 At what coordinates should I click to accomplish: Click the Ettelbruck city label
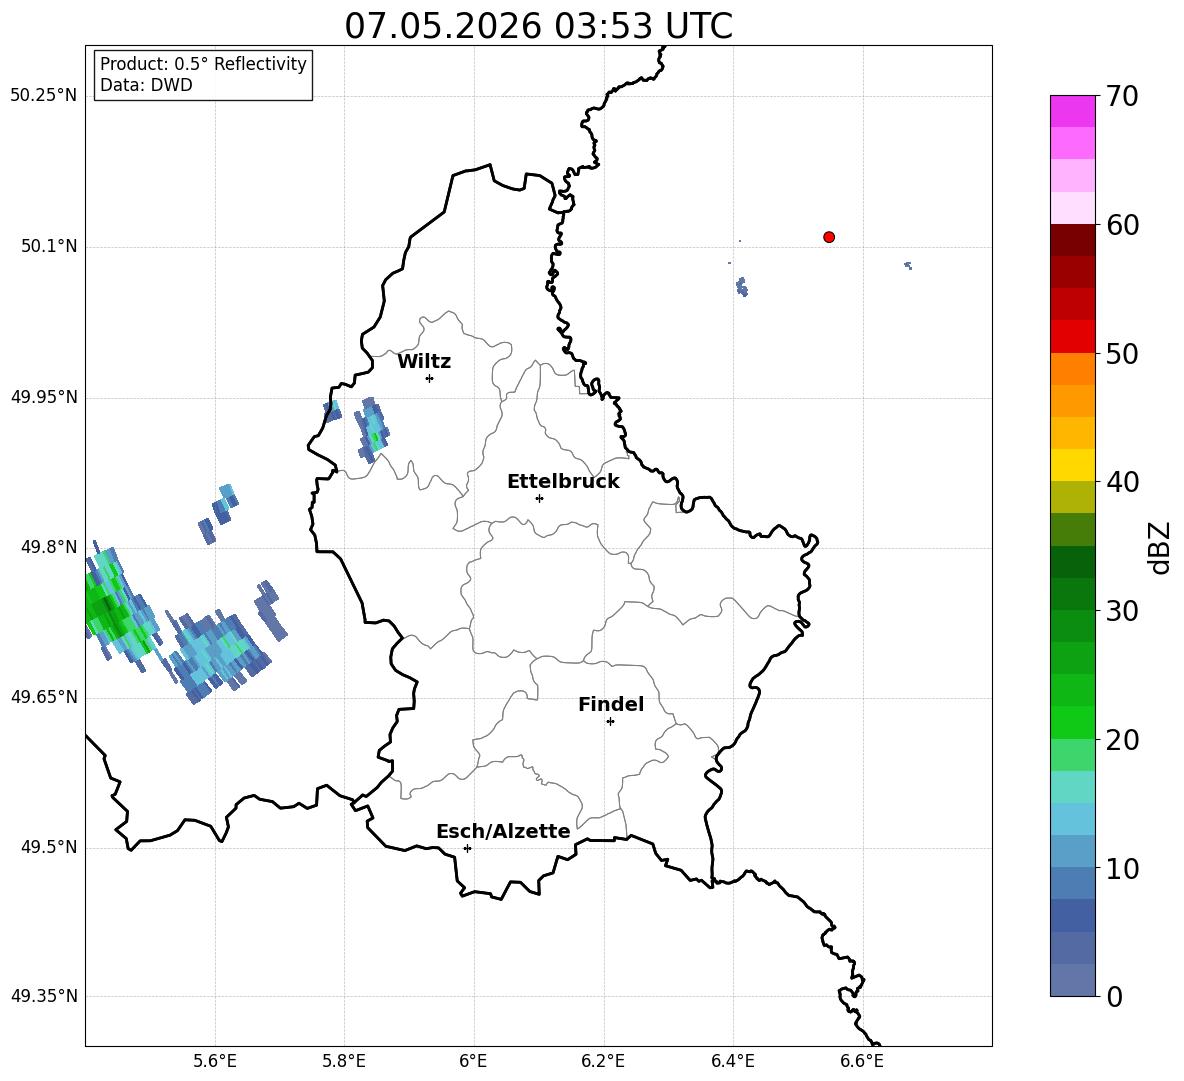563,482
